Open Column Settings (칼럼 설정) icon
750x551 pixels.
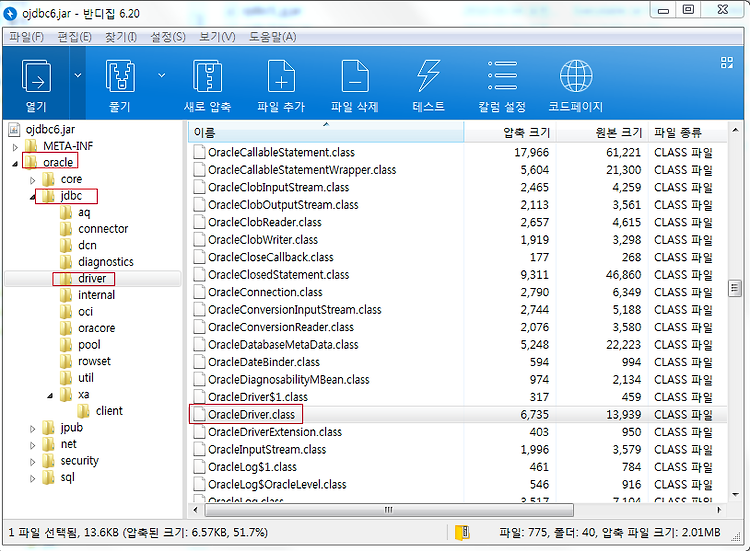(502, 76)
